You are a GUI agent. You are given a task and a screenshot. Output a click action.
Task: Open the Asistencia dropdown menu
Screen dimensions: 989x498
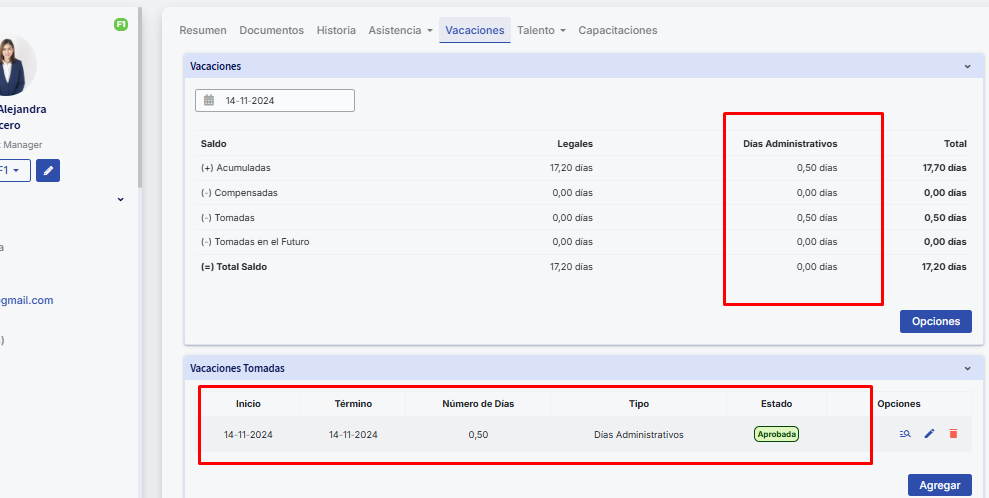(400, 30)
